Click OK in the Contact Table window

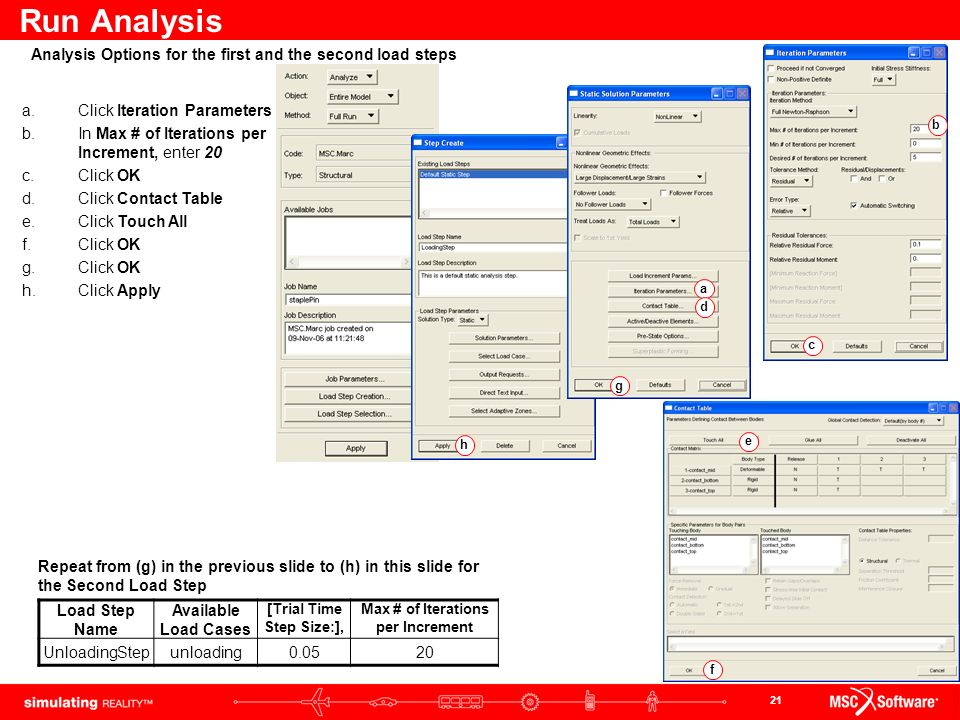pyautogui.click(x=689, y=670)
